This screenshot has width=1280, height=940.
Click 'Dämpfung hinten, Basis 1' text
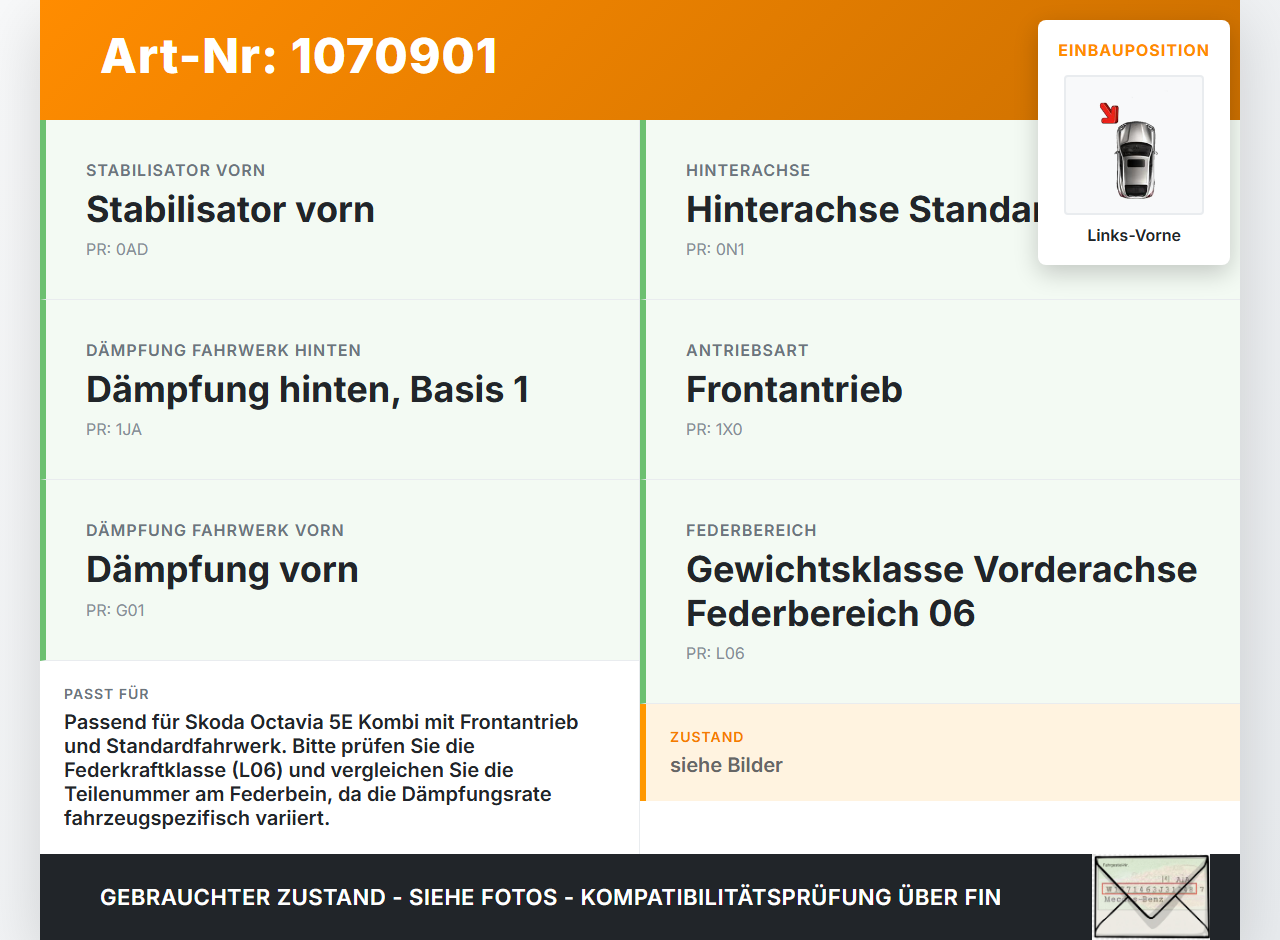click(x=307, y=389)
